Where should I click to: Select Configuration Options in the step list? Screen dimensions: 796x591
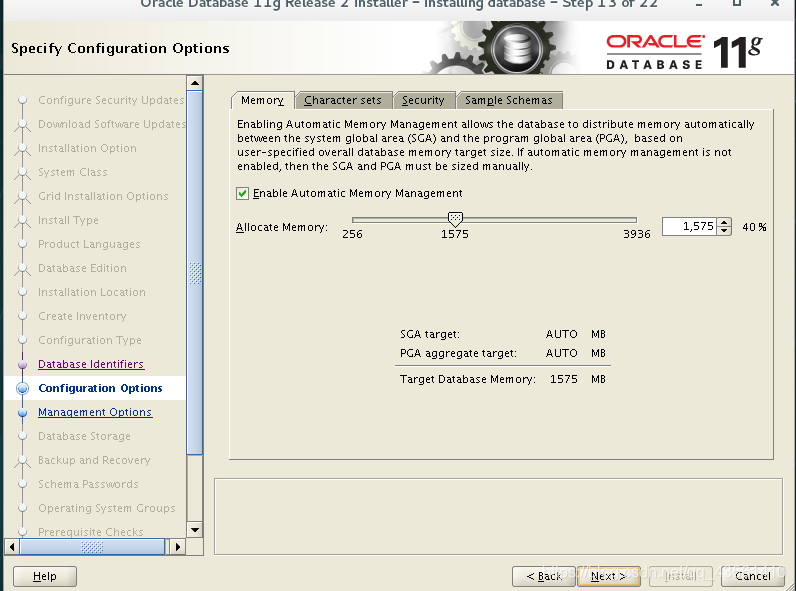click(101, 388)
